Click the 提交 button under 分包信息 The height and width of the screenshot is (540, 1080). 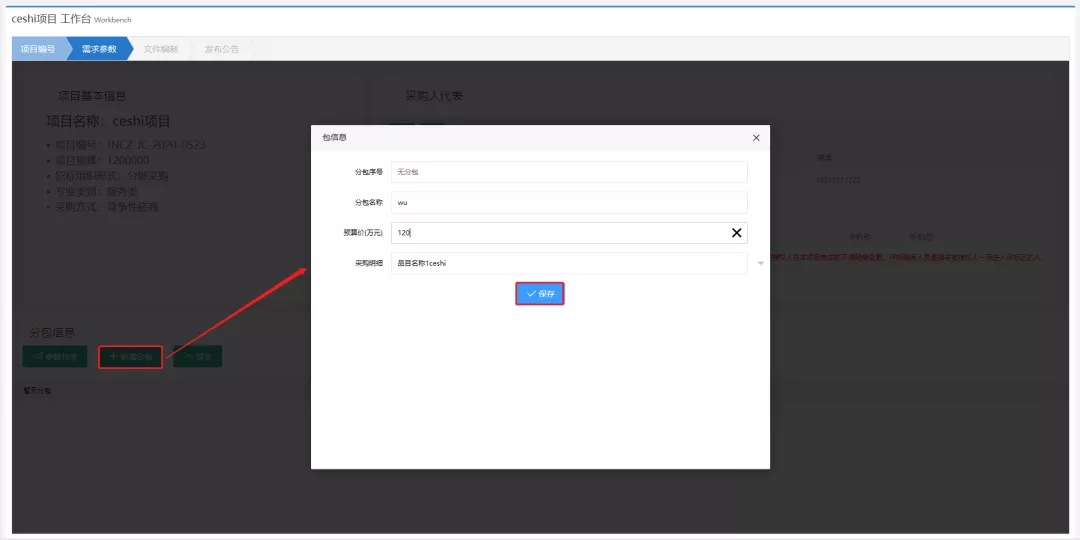click(x=198, y=356)
